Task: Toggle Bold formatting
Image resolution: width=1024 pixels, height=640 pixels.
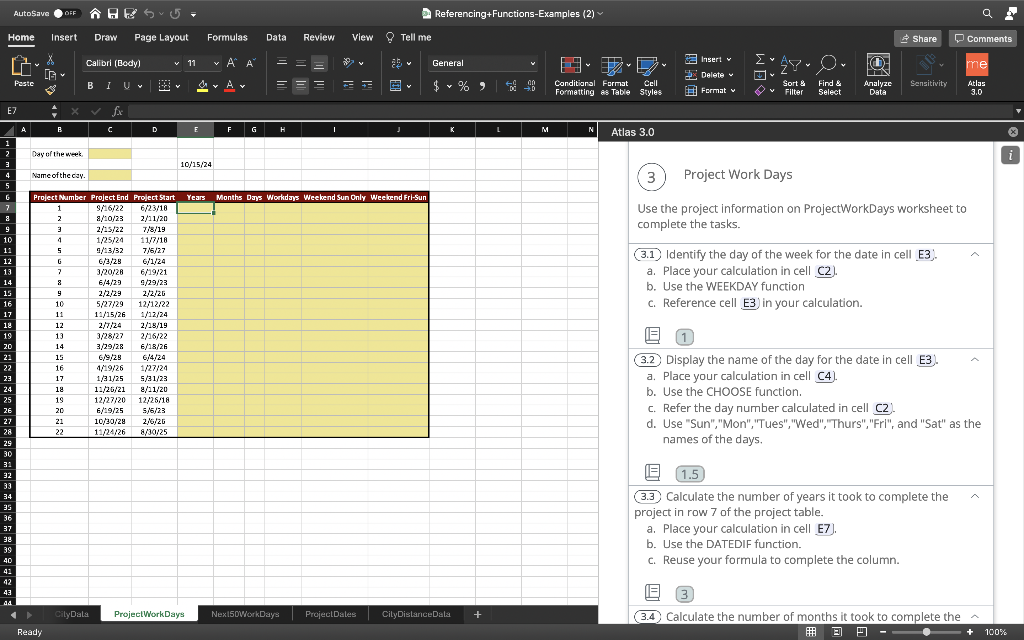Action: click(91, 86)
